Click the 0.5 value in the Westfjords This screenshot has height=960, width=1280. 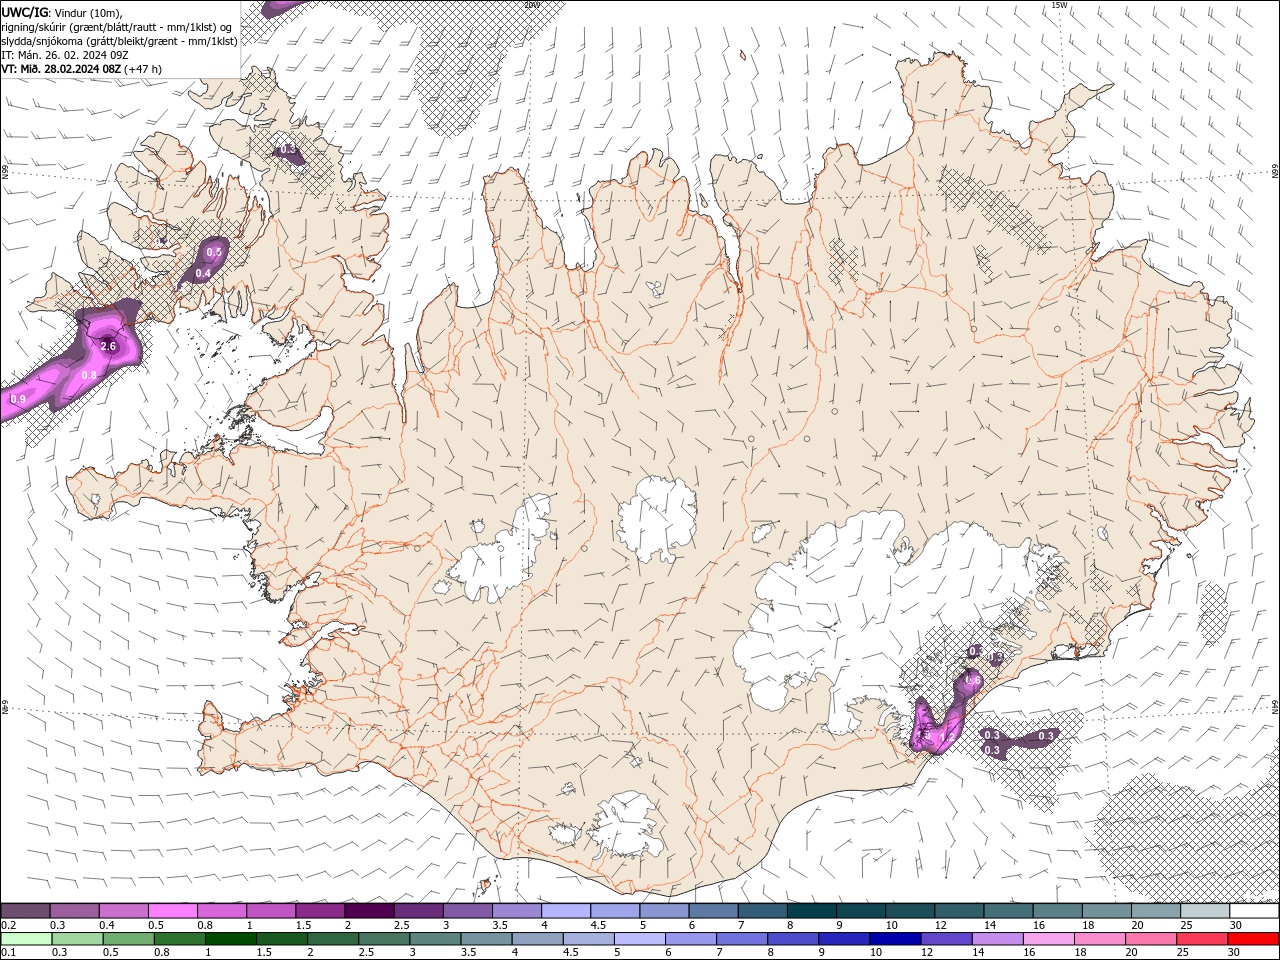click(x=214, y=253)
